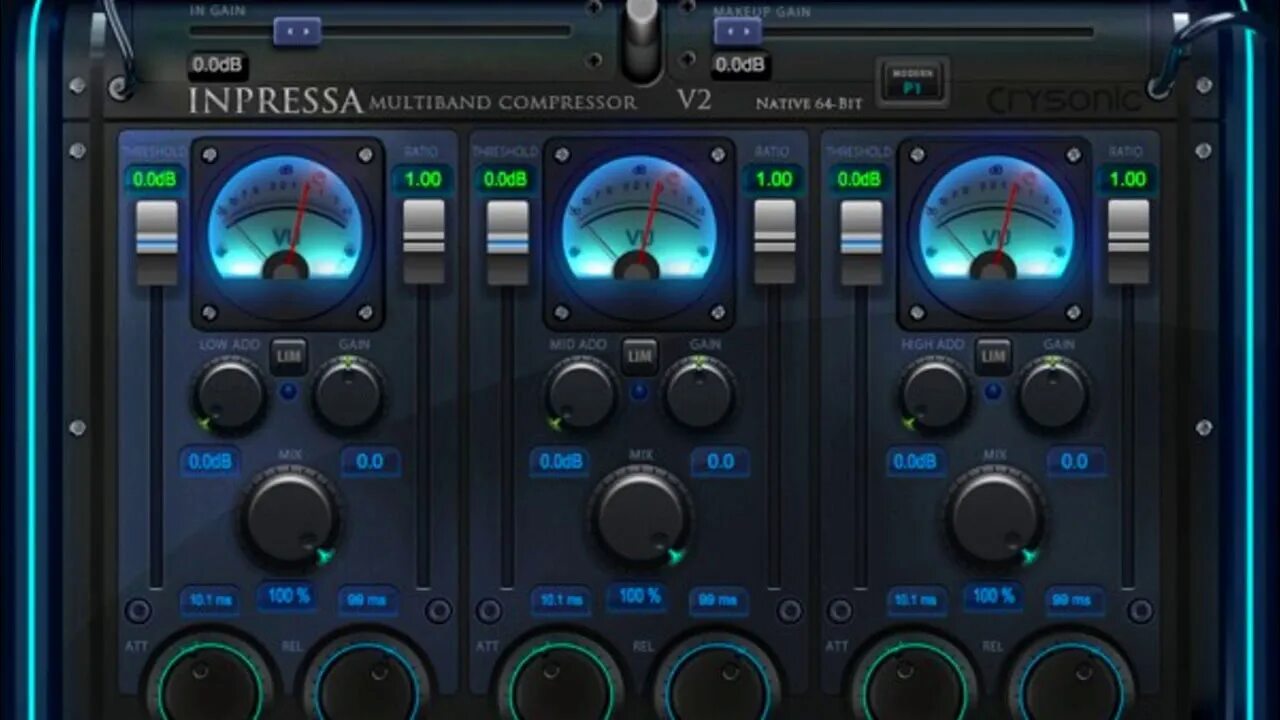Click the Low band mix 100 % value
The image size is (1280, 720).
[x=288, y=596]
